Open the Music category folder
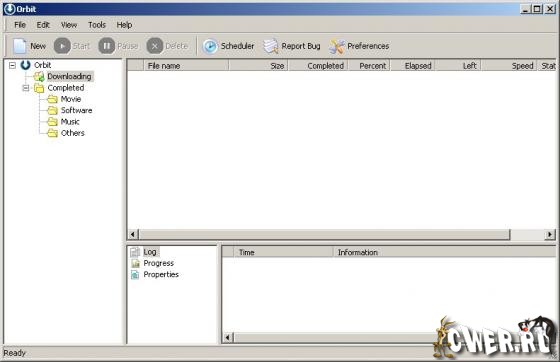The width and height of the screenshot is (560, 362). pos(70,122)
